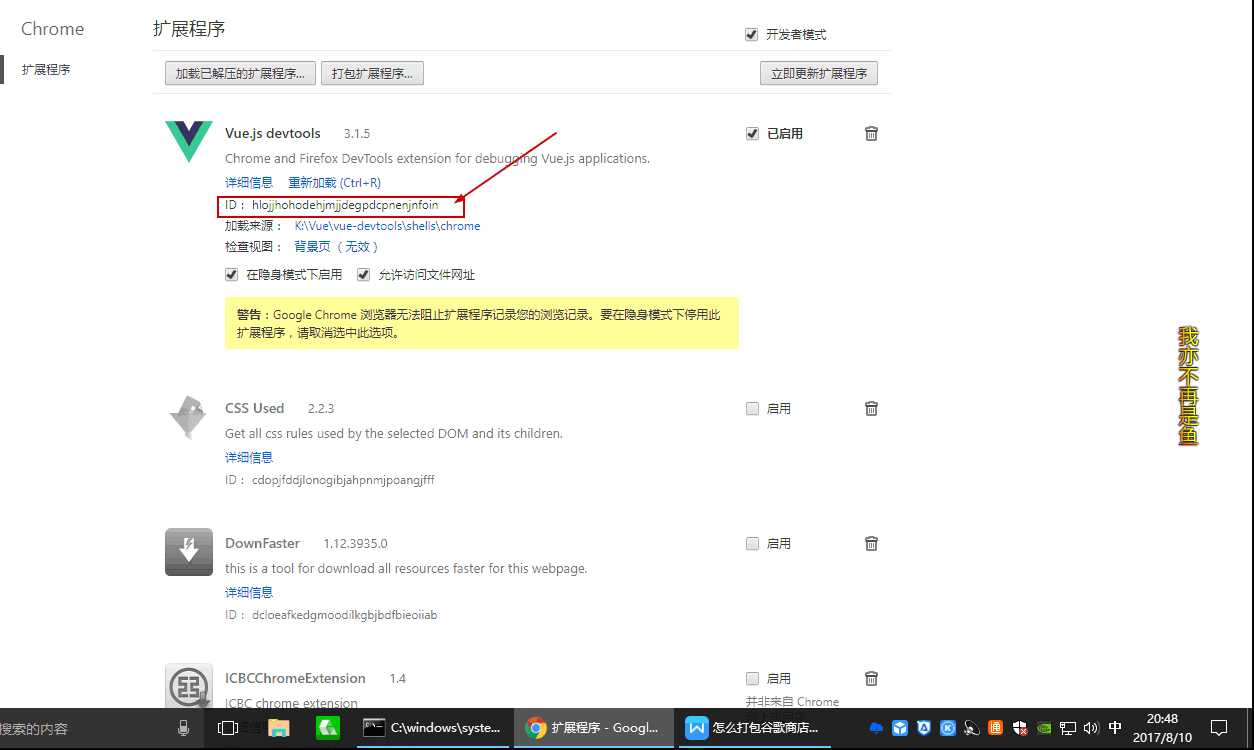Image resolution: width=1254 pixels, height=750 pixels.
Task: Remove CSS Used extension with trash icon
Action: coord(871,408)
